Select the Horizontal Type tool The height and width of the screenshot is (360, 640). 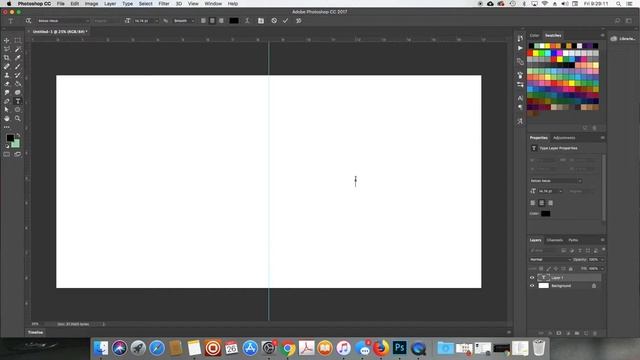[x=18, y=101]
